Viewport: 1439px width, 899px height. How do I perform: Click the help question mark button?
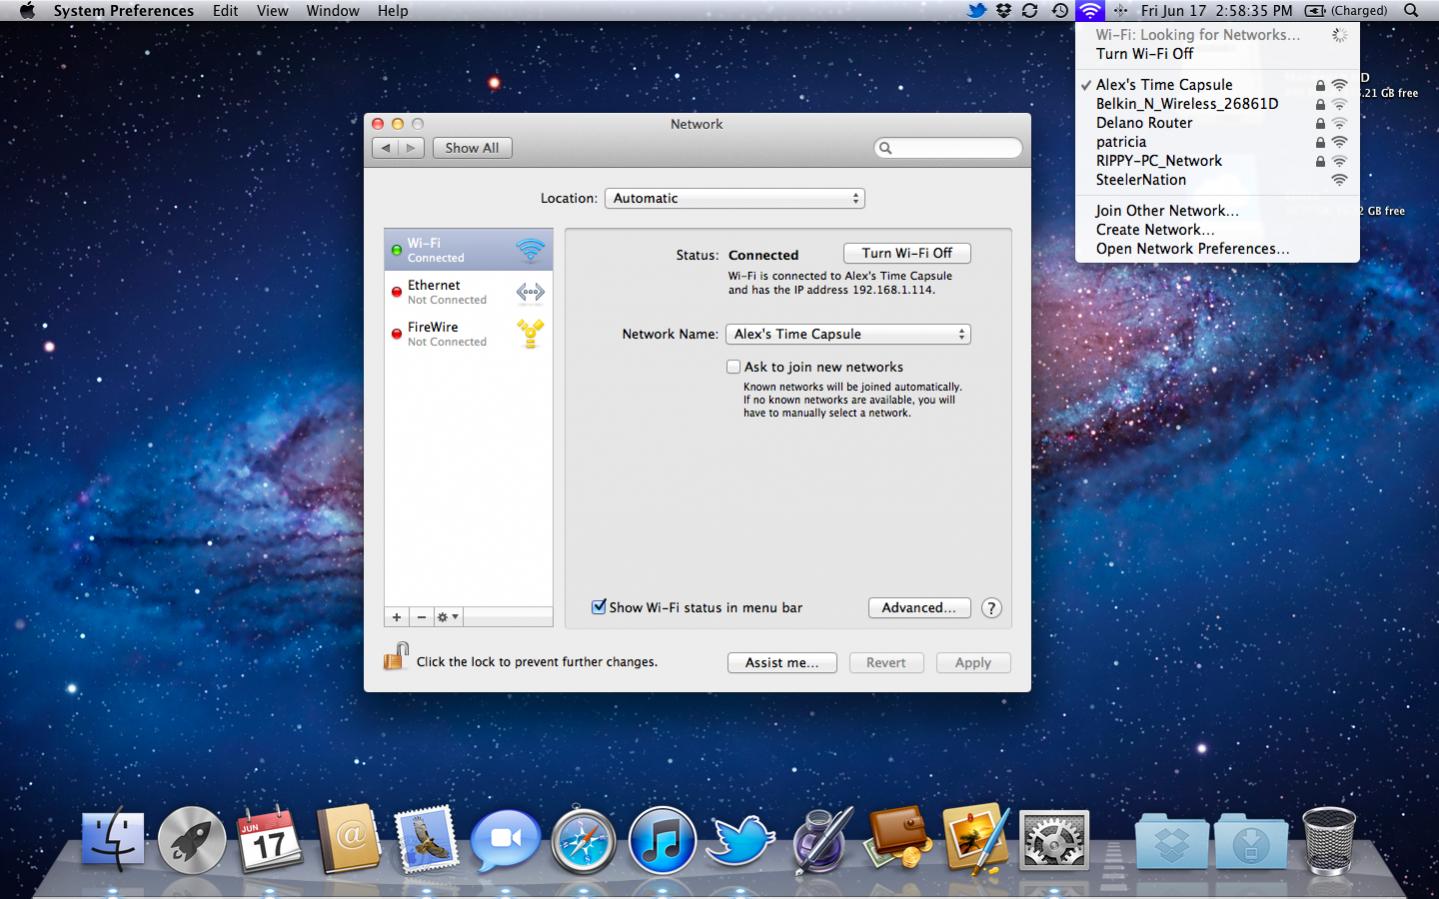coord(991,608)
